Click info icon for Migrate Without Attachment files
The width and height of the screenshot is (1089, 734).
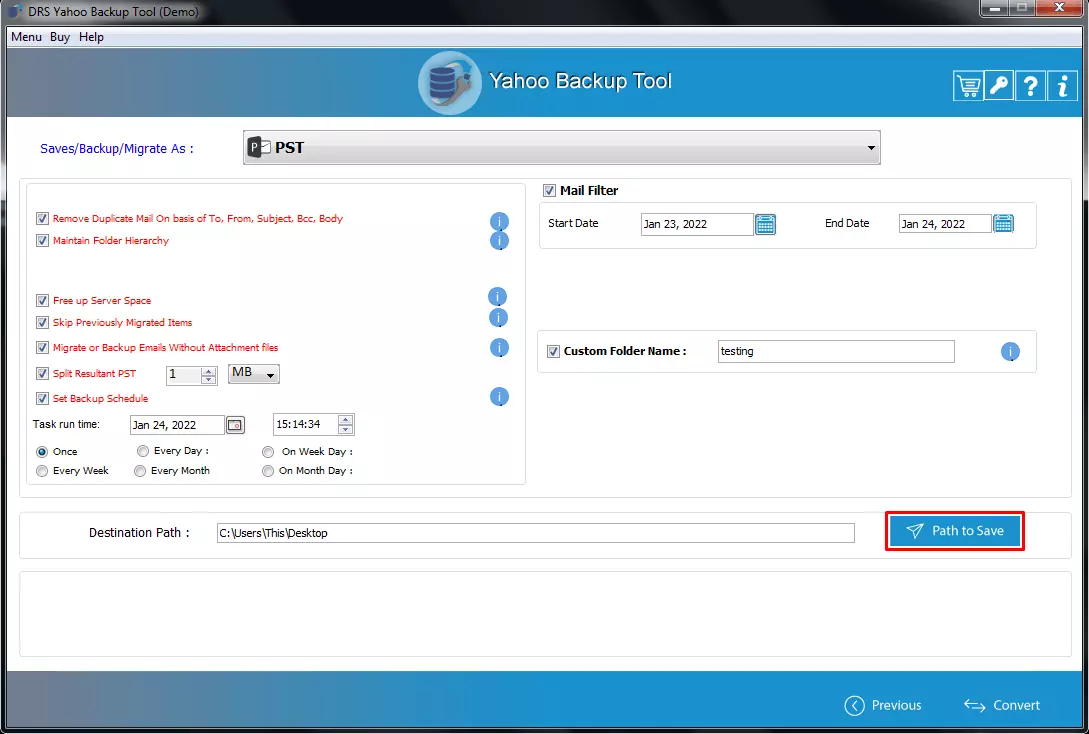tap(499, 348)
